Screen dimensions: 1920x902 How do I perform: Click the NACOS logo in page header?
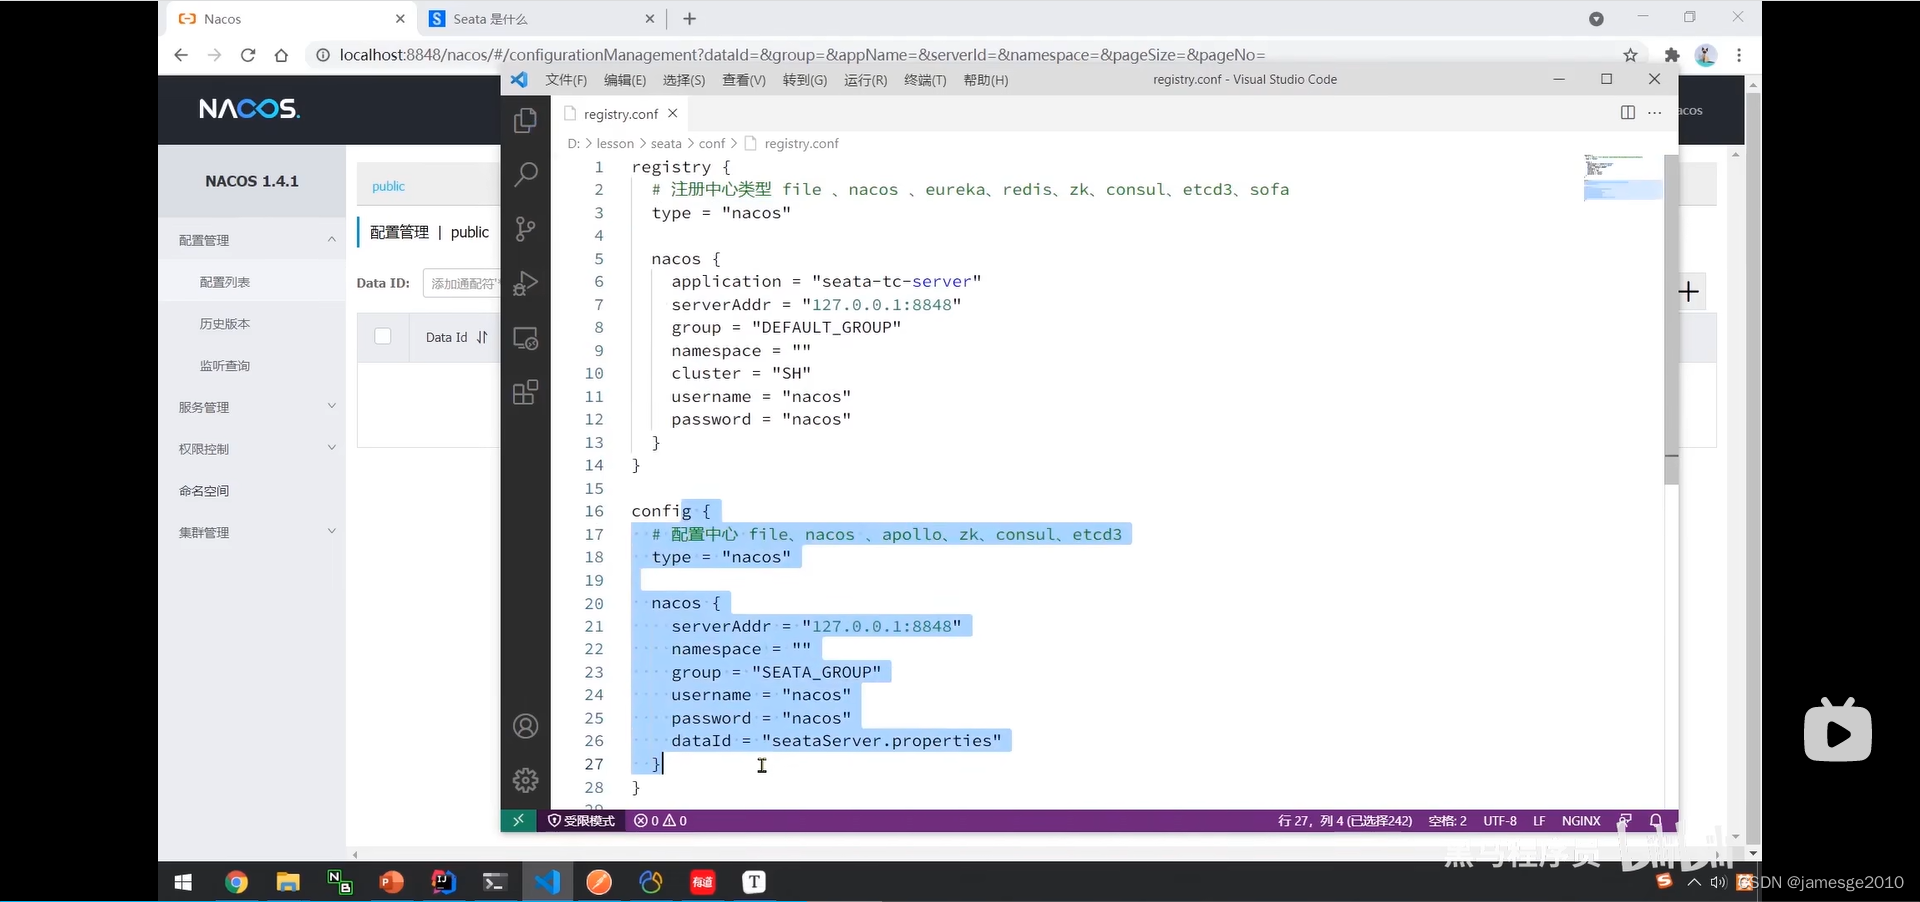249,109
